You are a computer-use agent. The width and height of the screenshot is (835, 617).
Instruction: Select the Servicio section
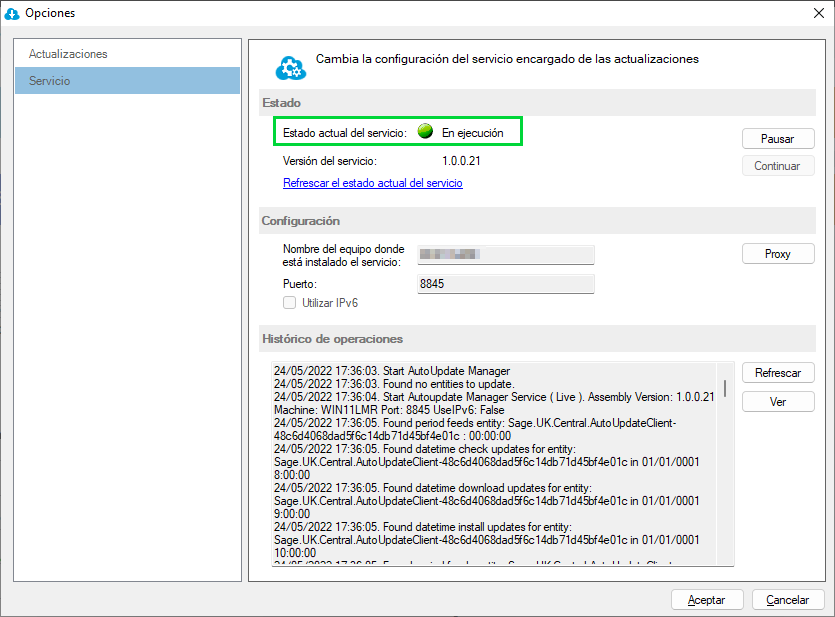(127, 80)
